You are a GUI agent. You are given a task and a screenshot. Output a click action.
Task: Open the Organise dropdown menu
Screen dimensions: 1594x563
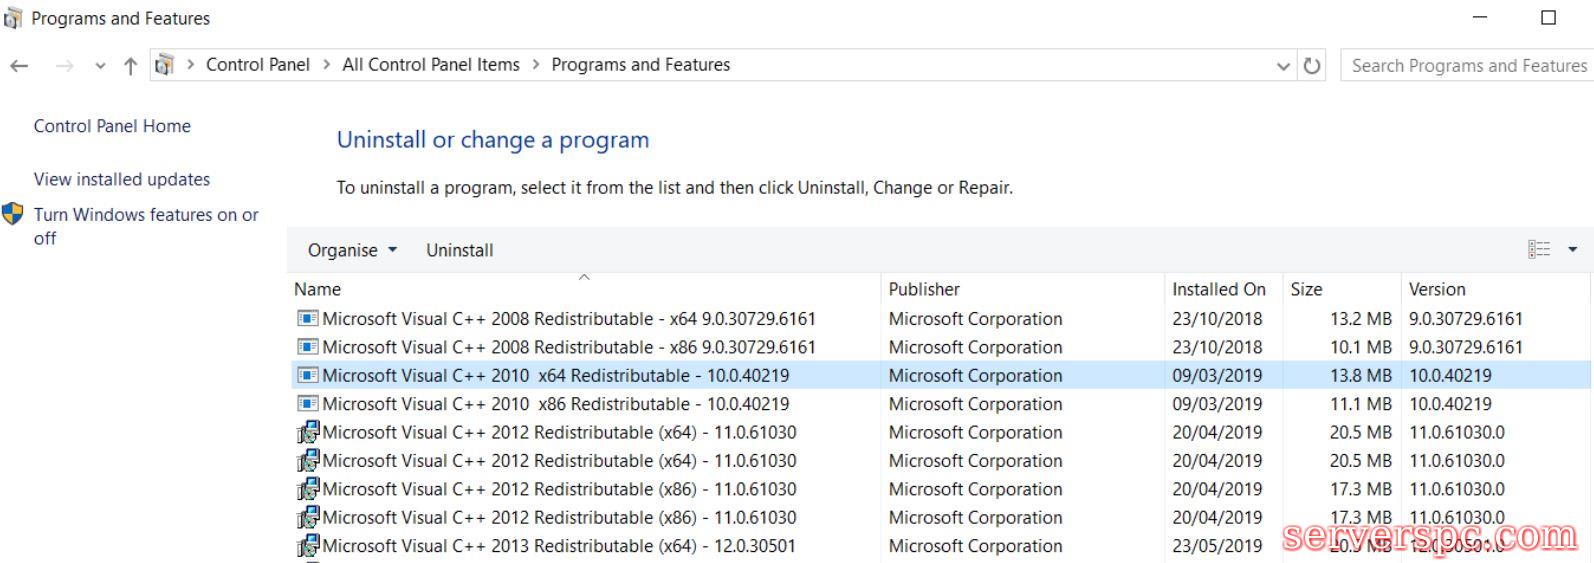coord(352,250)
